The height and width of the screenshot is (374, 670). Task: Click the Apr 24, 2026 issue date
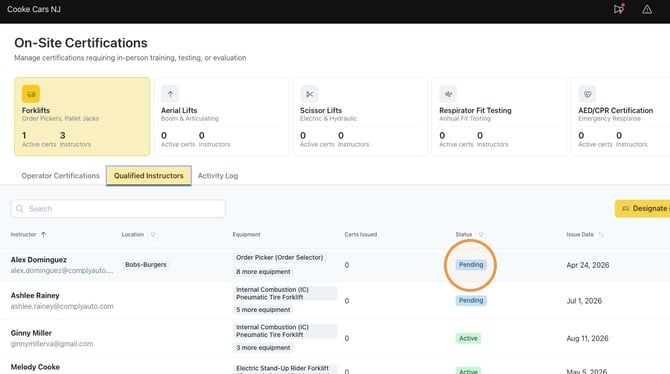(588, 265)
